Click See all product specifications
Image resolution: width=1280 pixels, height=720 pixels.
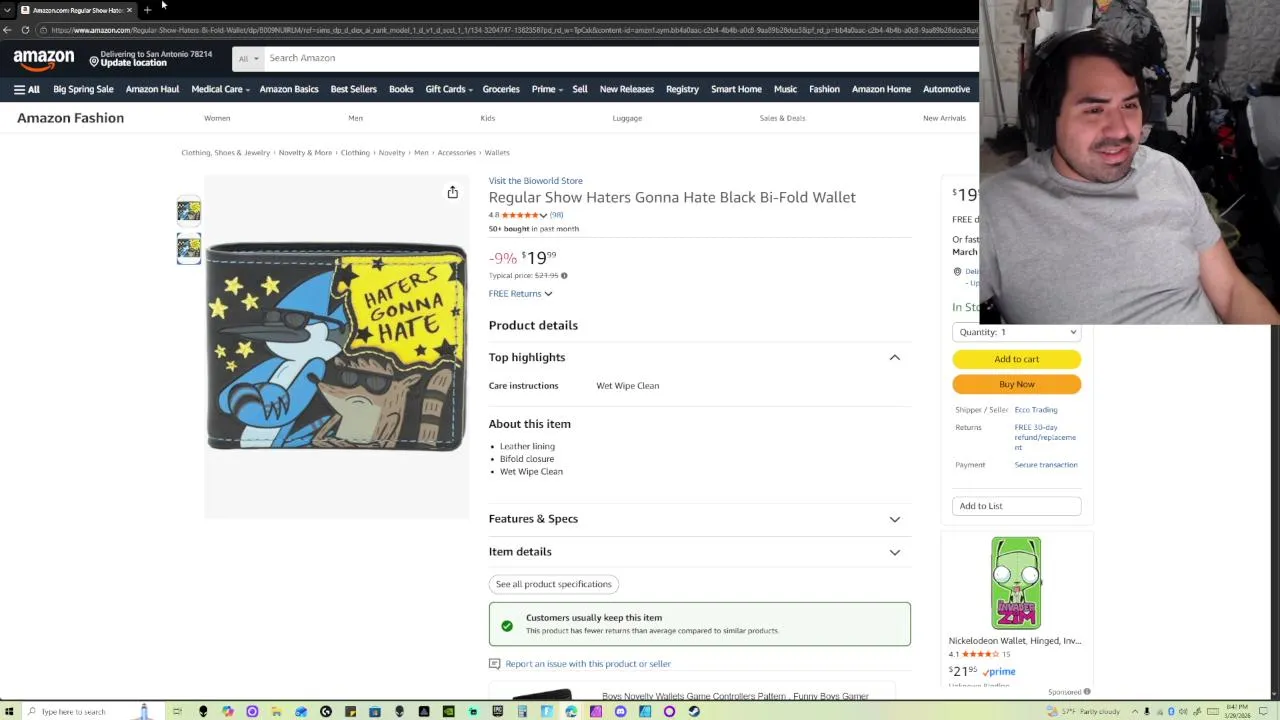pos(553,584)
